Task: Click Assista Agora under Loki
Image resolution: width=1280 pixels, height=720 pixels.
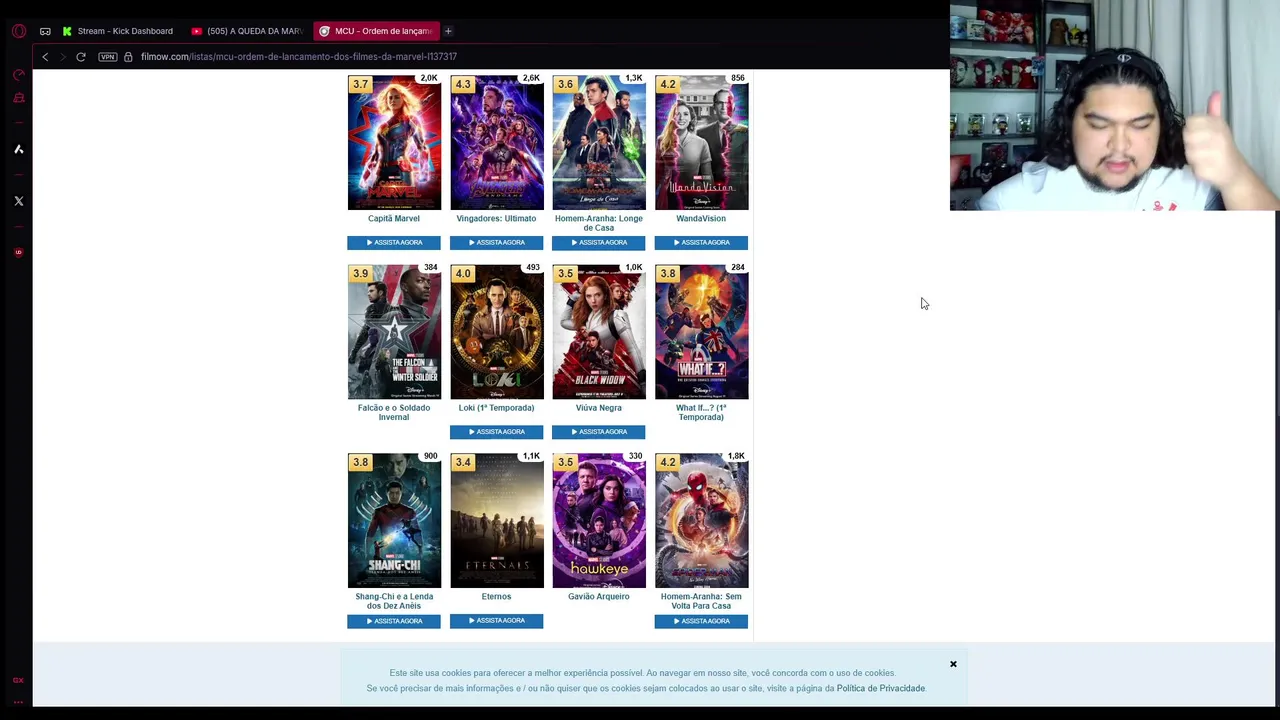Action: coord(497,432)
